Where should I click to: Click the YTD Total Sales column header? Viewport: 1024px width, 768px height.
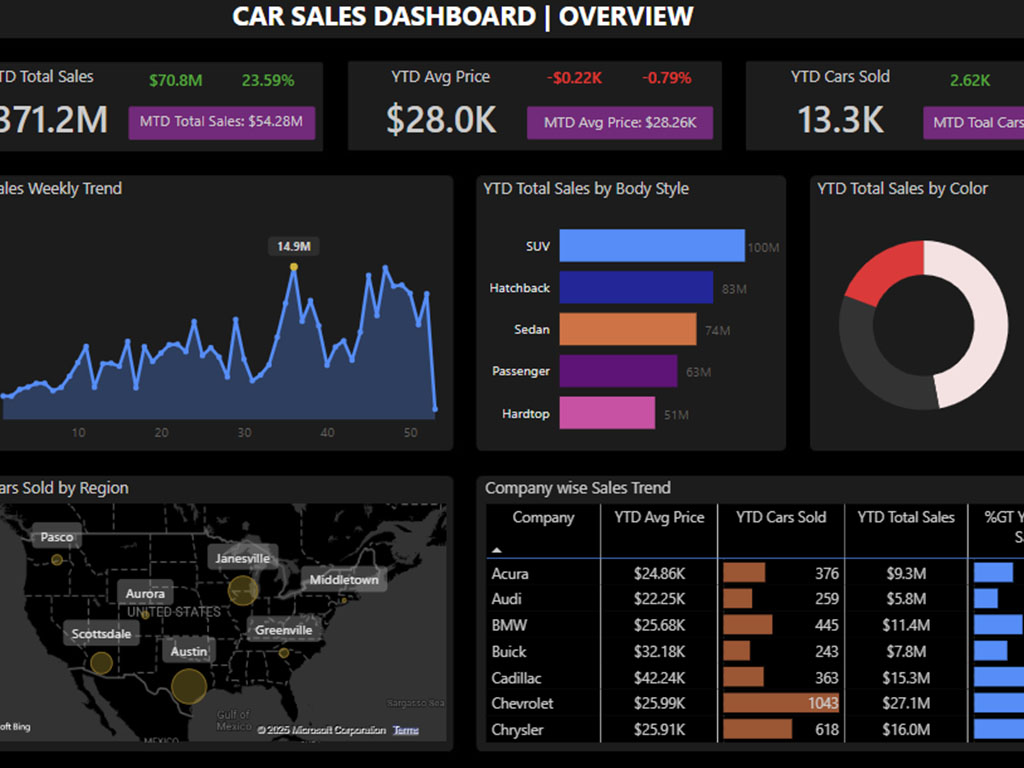tap(906, 517)
